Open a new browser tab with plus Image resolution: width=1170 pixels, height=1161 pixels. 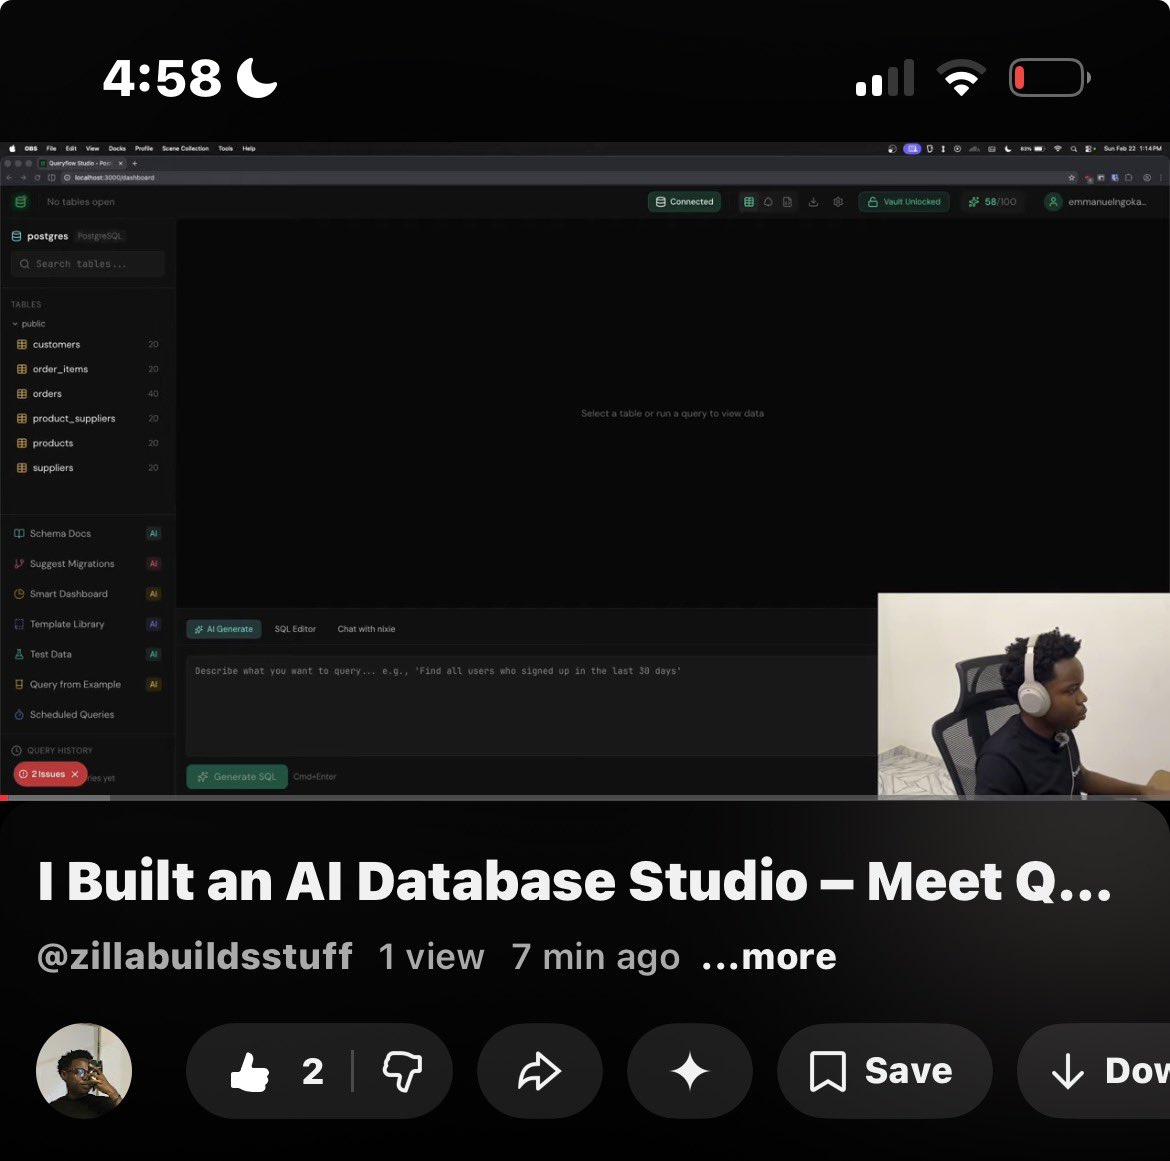click(135, 163)
